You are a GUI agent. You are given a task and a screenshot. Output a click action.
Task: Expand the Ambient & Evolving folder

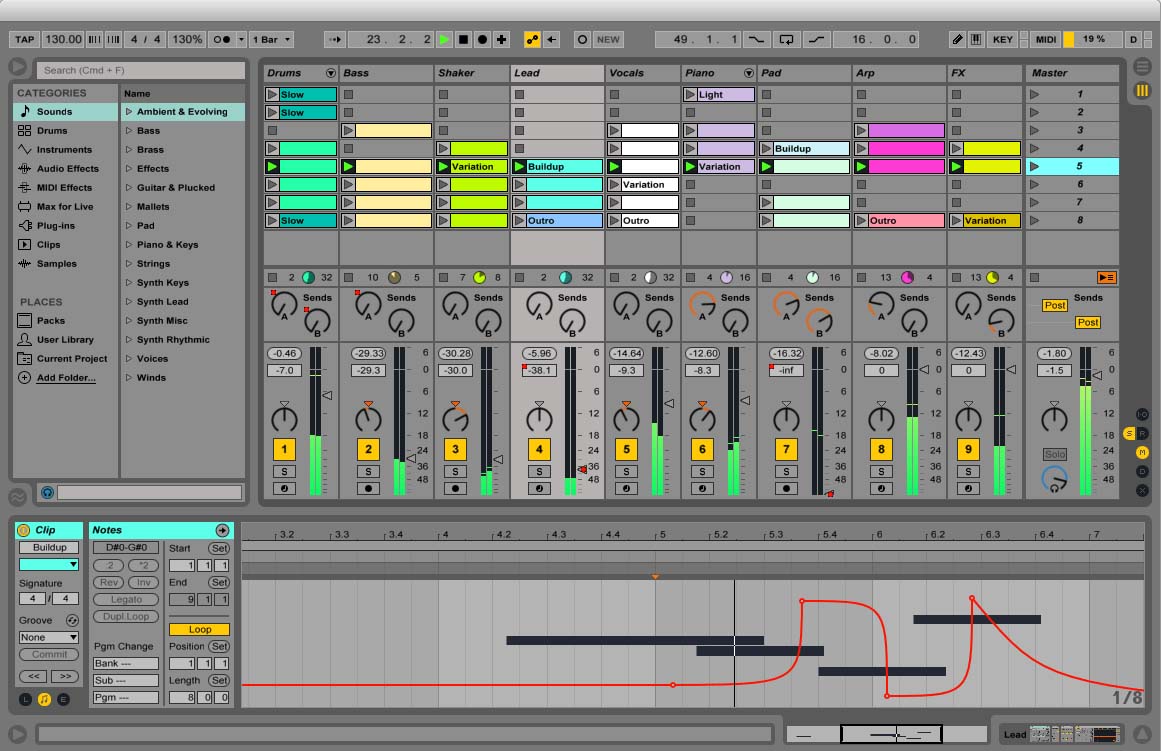pos(129,112)
